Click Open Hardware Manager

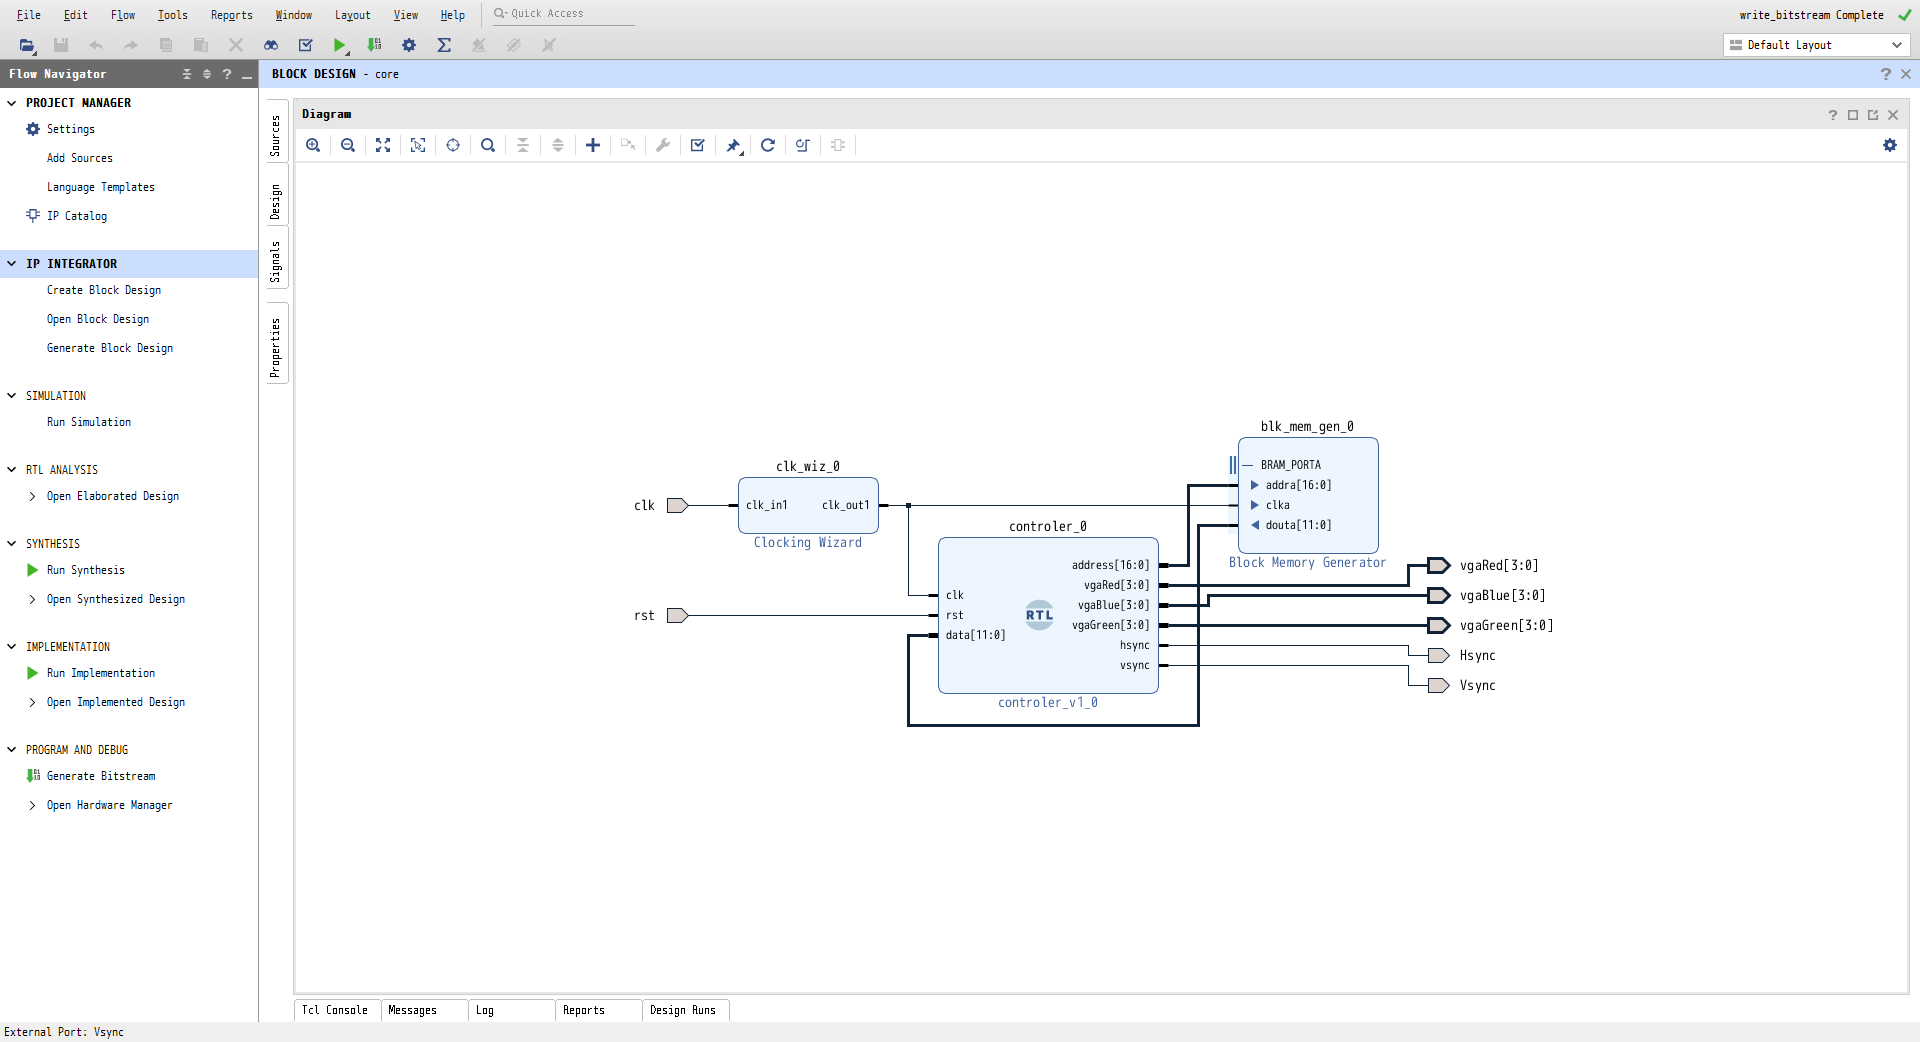[109, 805]
